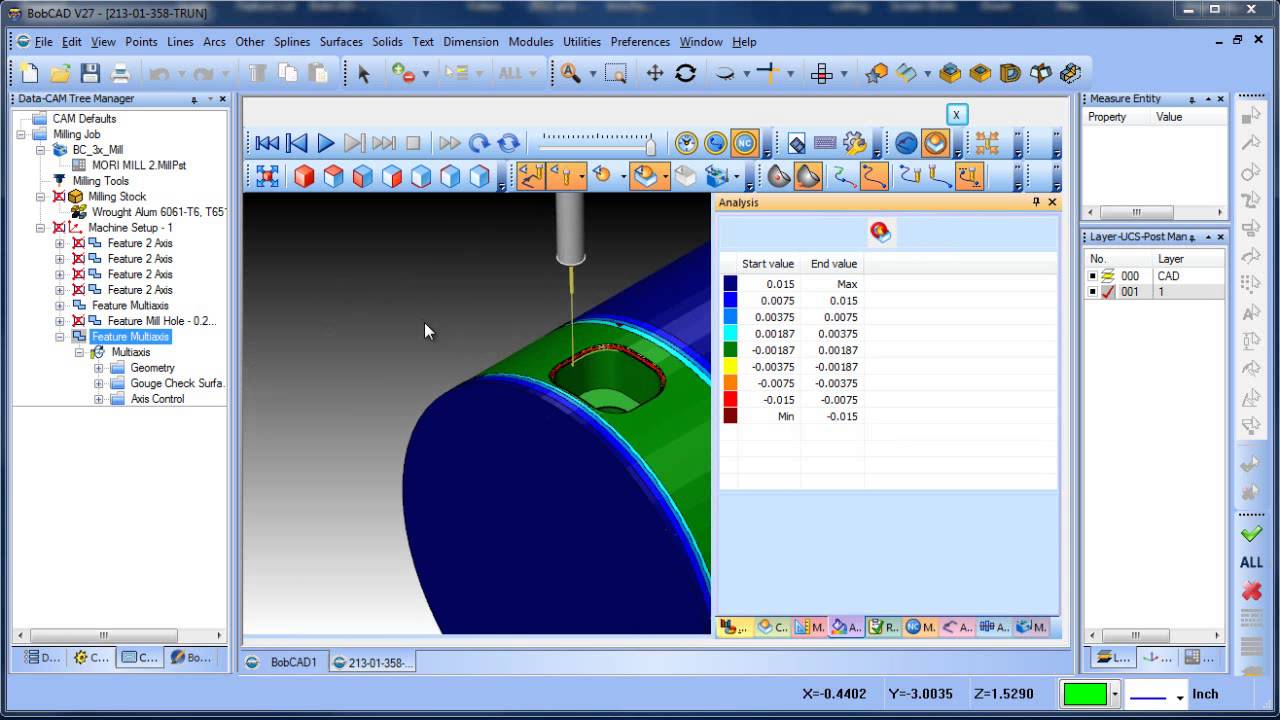Open the Dimension menu

click(471, 42)
